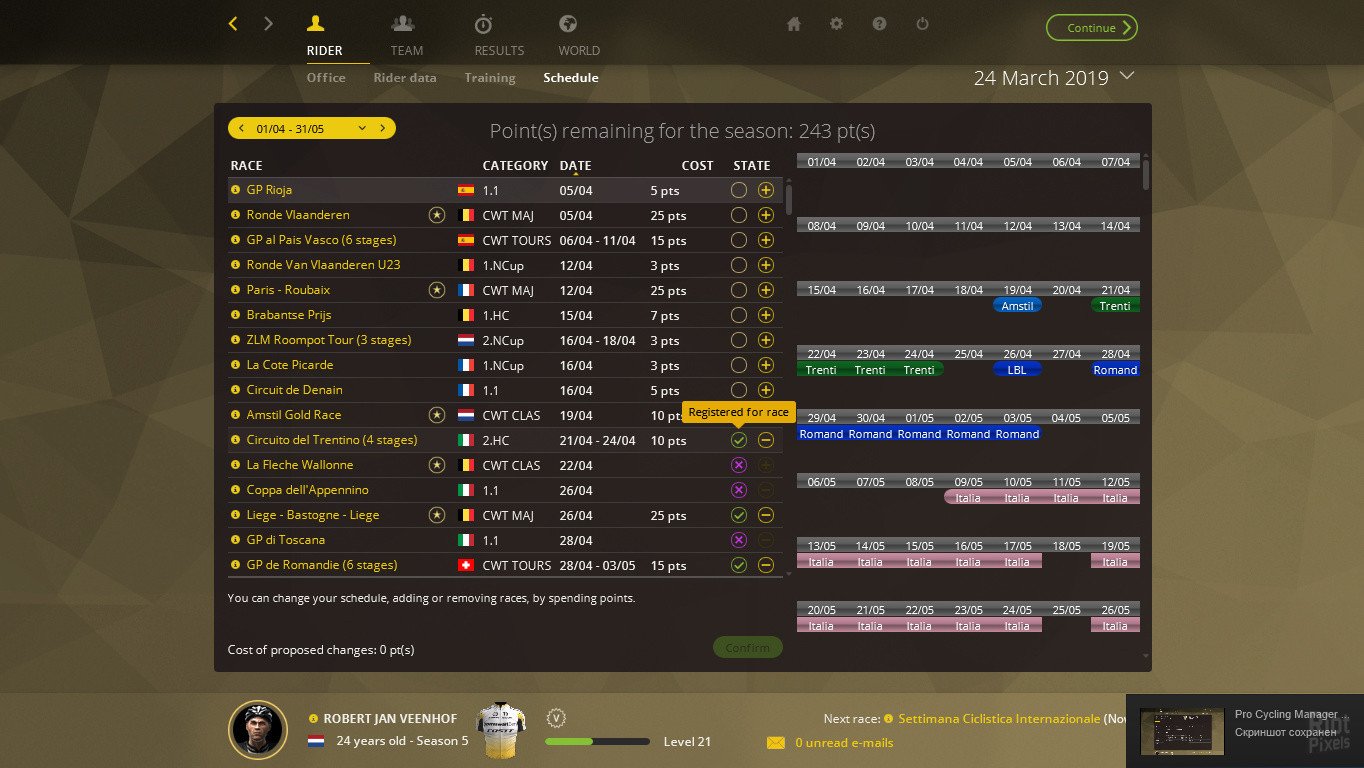This screenshot has height=768, width=1364.
Task: Switch to the Training tab
Action: 489,77
